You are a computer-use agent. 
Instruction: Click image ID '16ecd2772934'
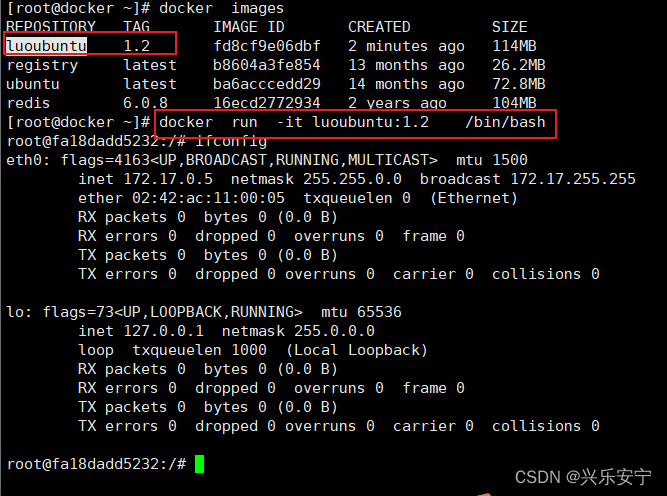point(267,103)
